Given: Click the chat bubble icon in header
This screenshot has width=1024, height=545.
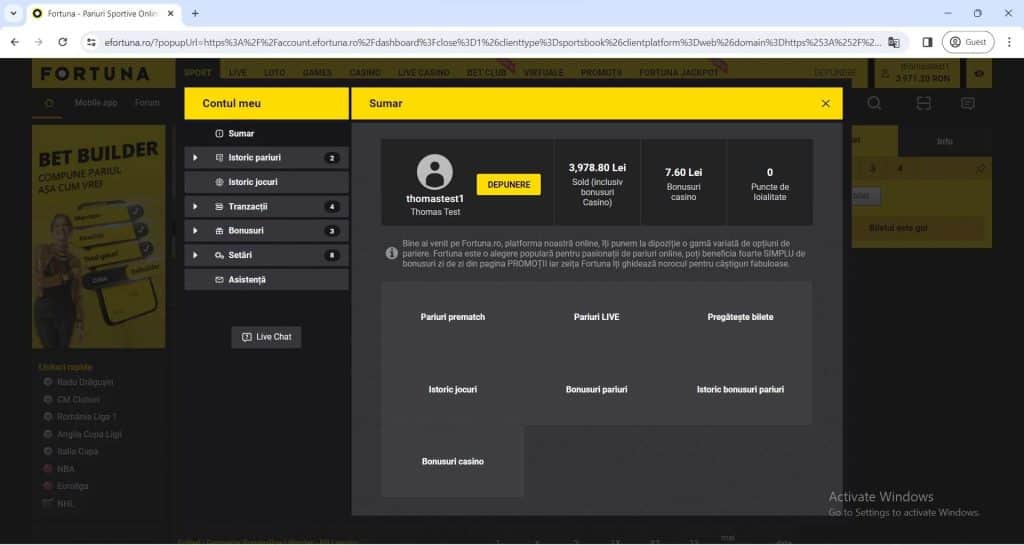Looking at the screenshot, I should [x=968, y=103].
